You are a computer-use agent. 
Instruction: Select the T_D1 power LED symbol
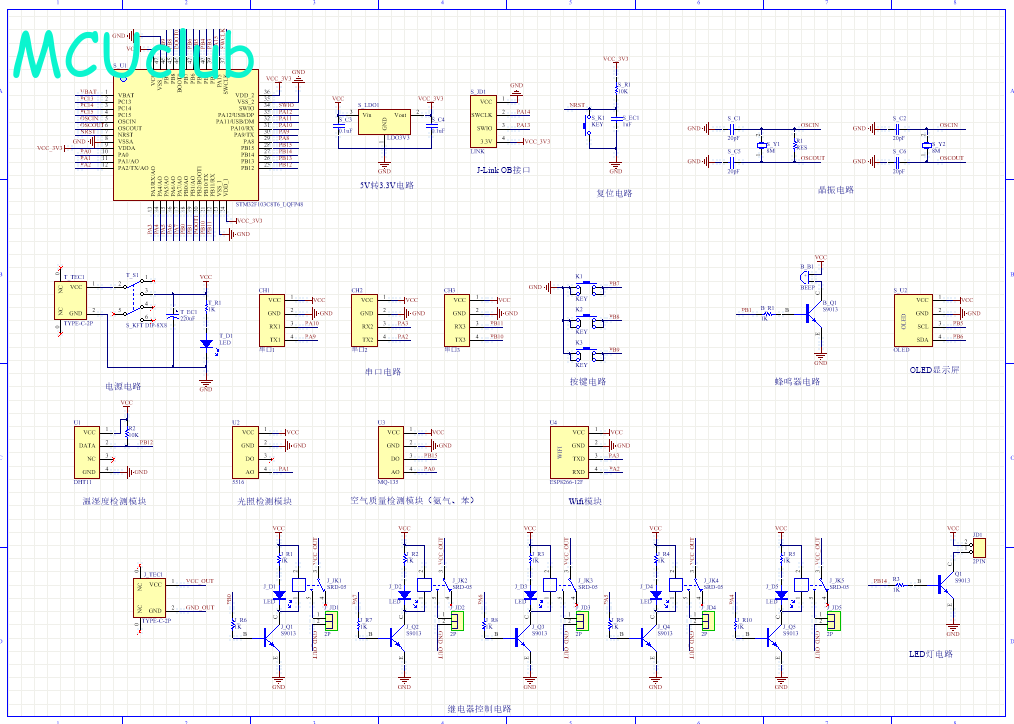tap(207, 344)
